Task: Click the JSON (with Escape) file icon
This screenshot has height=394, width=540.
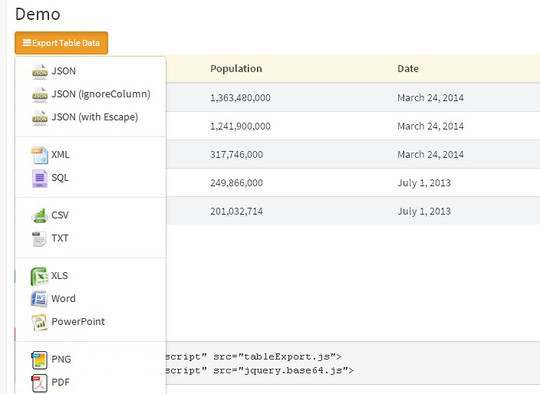Action: click(40, 118)
